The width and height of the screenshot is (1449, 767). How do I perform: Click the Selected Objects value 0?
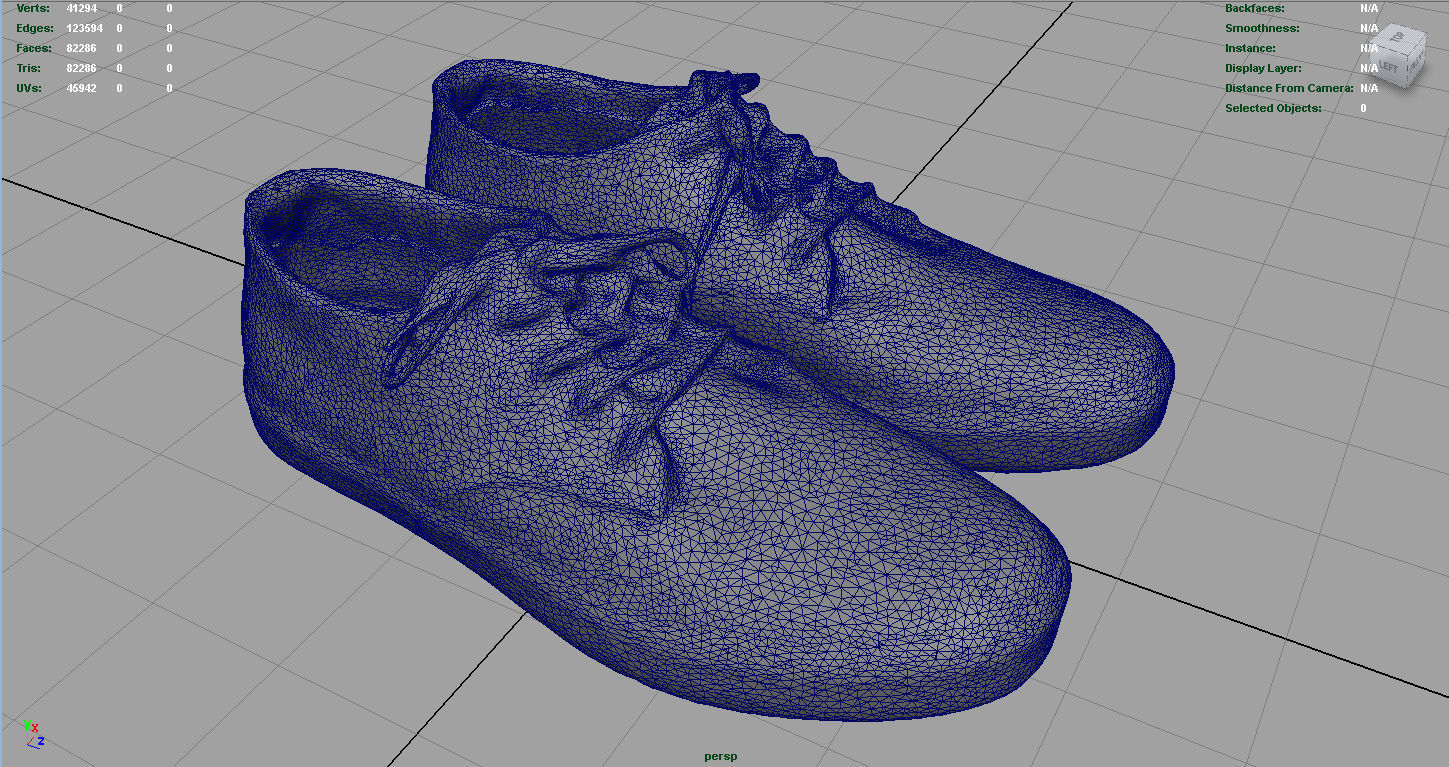(1363, 108)
